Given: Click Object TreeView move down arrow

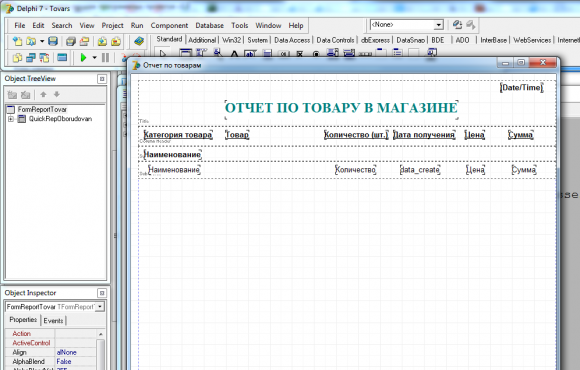Looking at the screenshot, I should (57, 95).
